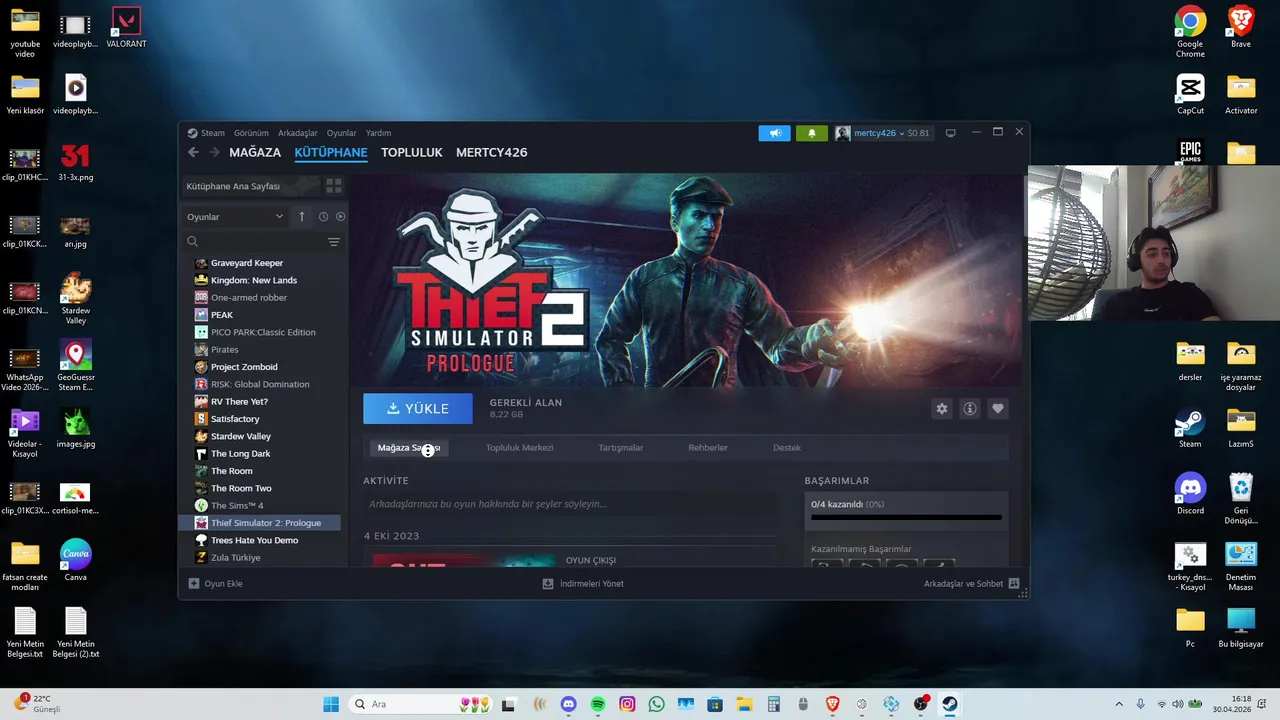Screen dimensions: 1280x720
Task: Click Oyun Ekle at bottom left
Action: click(x=216, y=583)
